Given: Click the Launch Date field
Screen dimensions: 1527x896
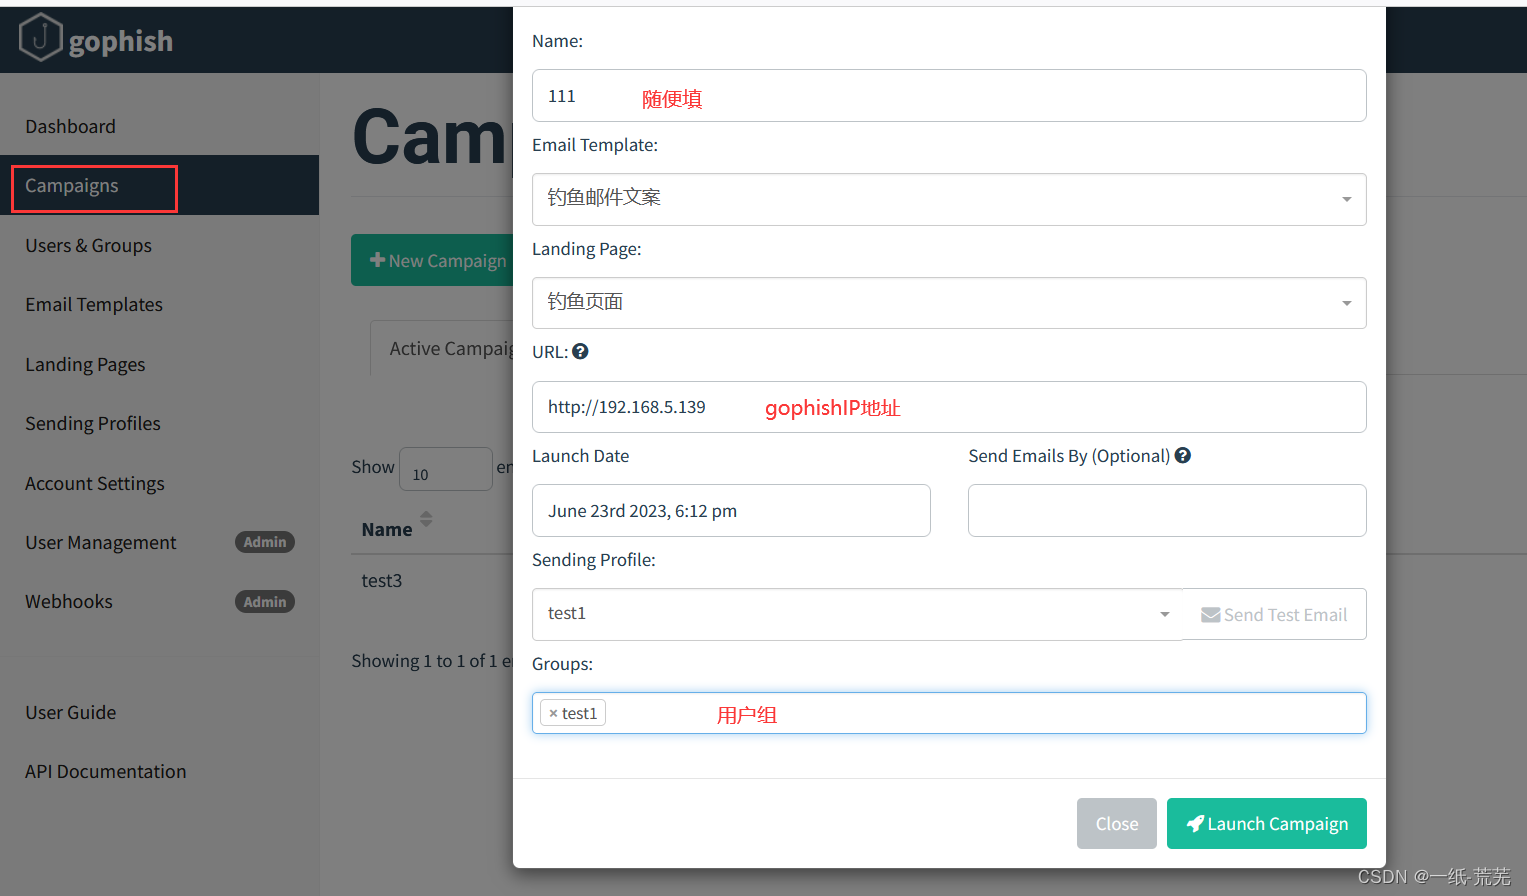Looking at the screenshot, I should point(731,511).
